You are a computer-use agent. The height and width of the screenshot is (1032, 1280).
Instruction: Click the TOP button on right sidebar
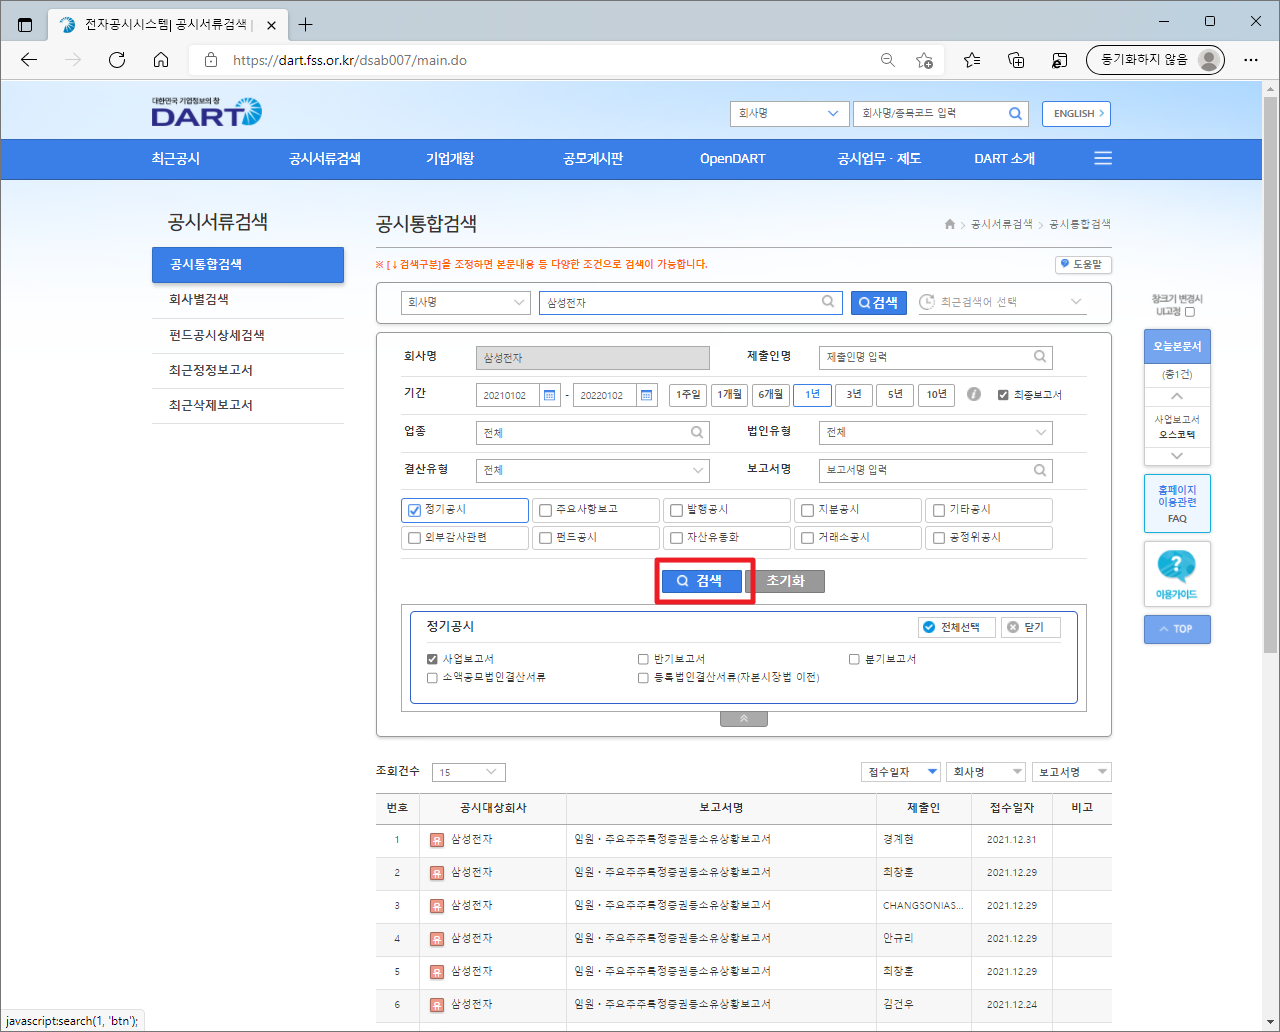1177,629
